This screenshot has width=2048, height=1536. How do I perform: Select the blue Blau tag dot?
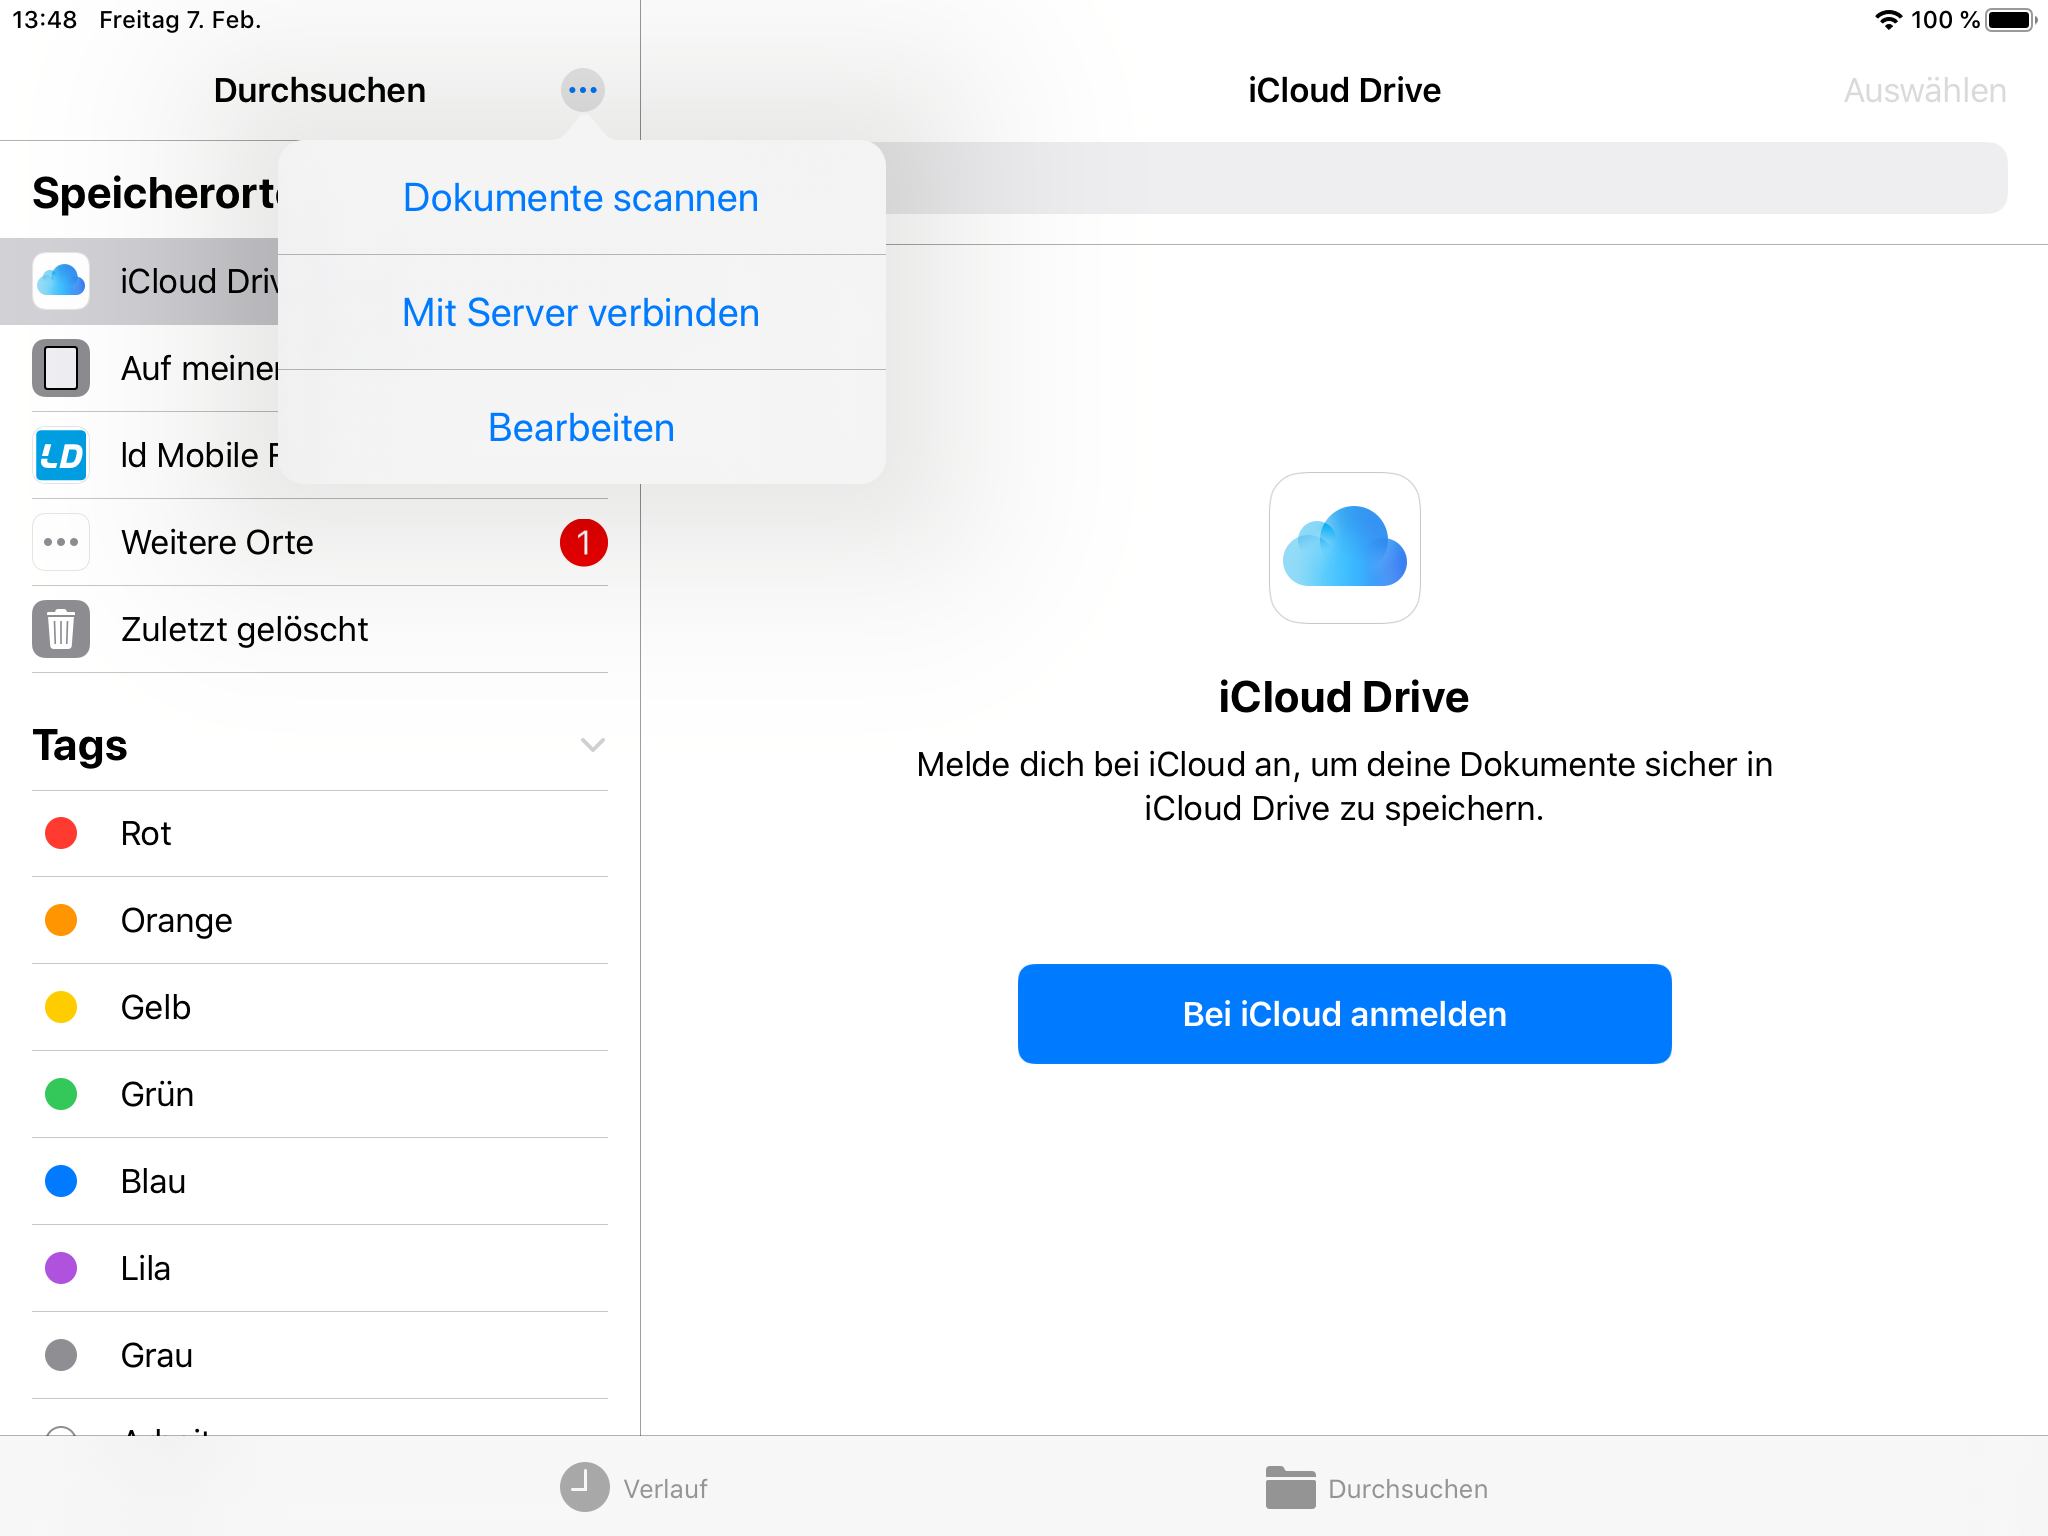point(61,1181)
